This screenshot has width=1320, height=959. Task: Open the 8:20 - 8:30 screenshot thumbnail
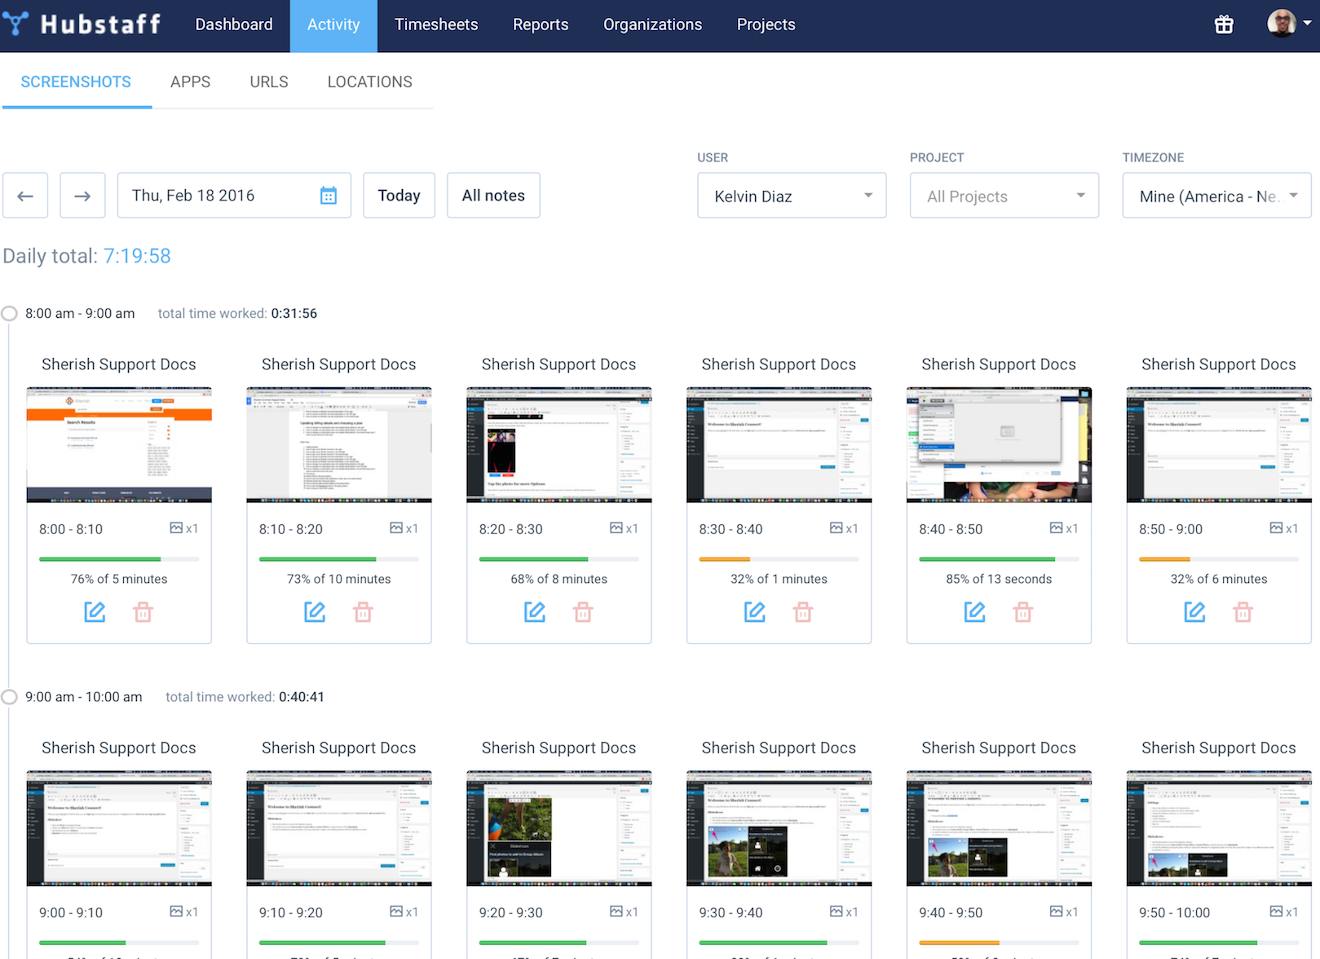(x=559, y=445)
